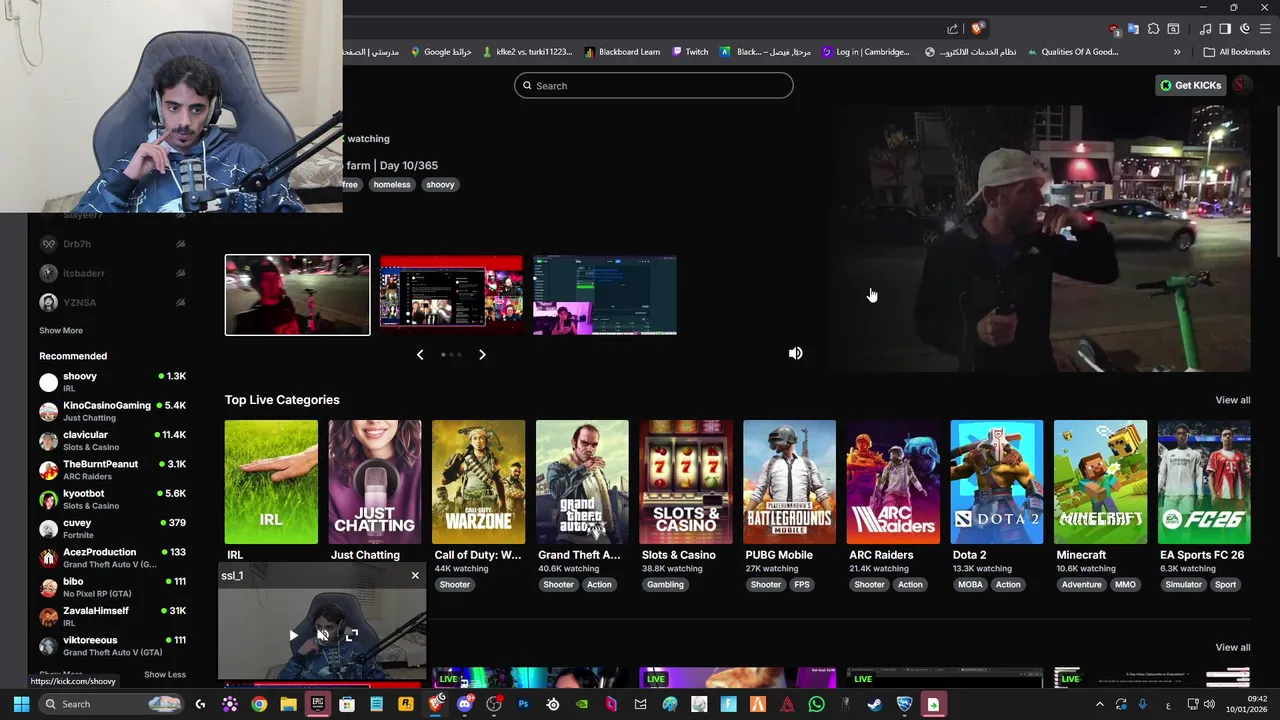Open Steam from the taskbar

[875, 704]
